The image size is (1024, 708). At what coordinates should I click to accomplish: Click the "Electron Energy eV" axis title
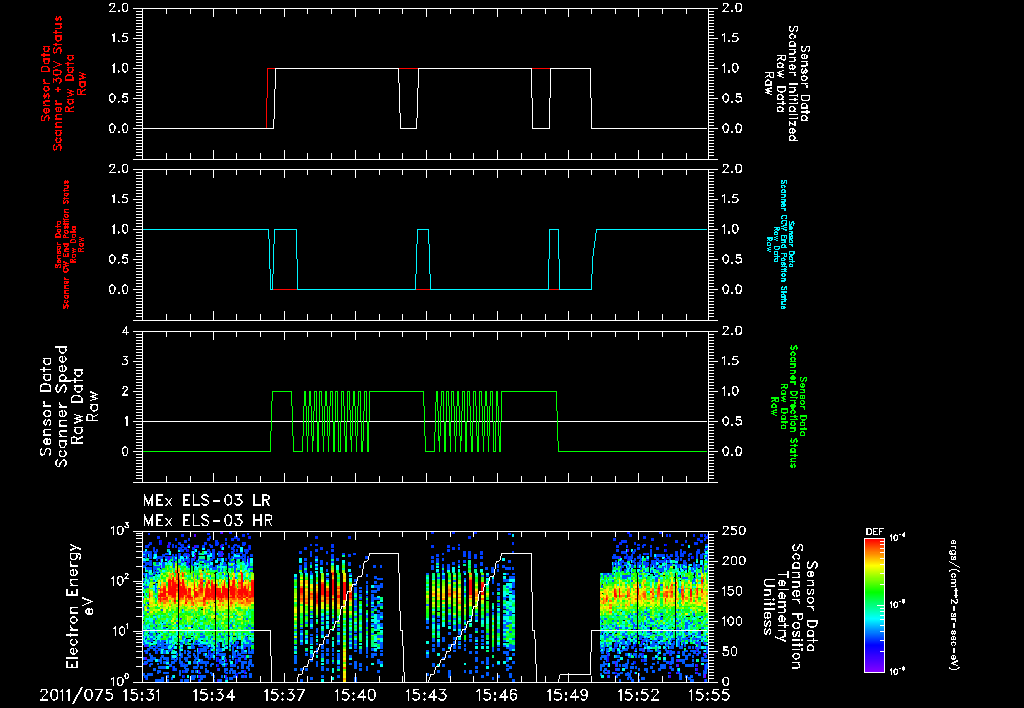point(81,606)
